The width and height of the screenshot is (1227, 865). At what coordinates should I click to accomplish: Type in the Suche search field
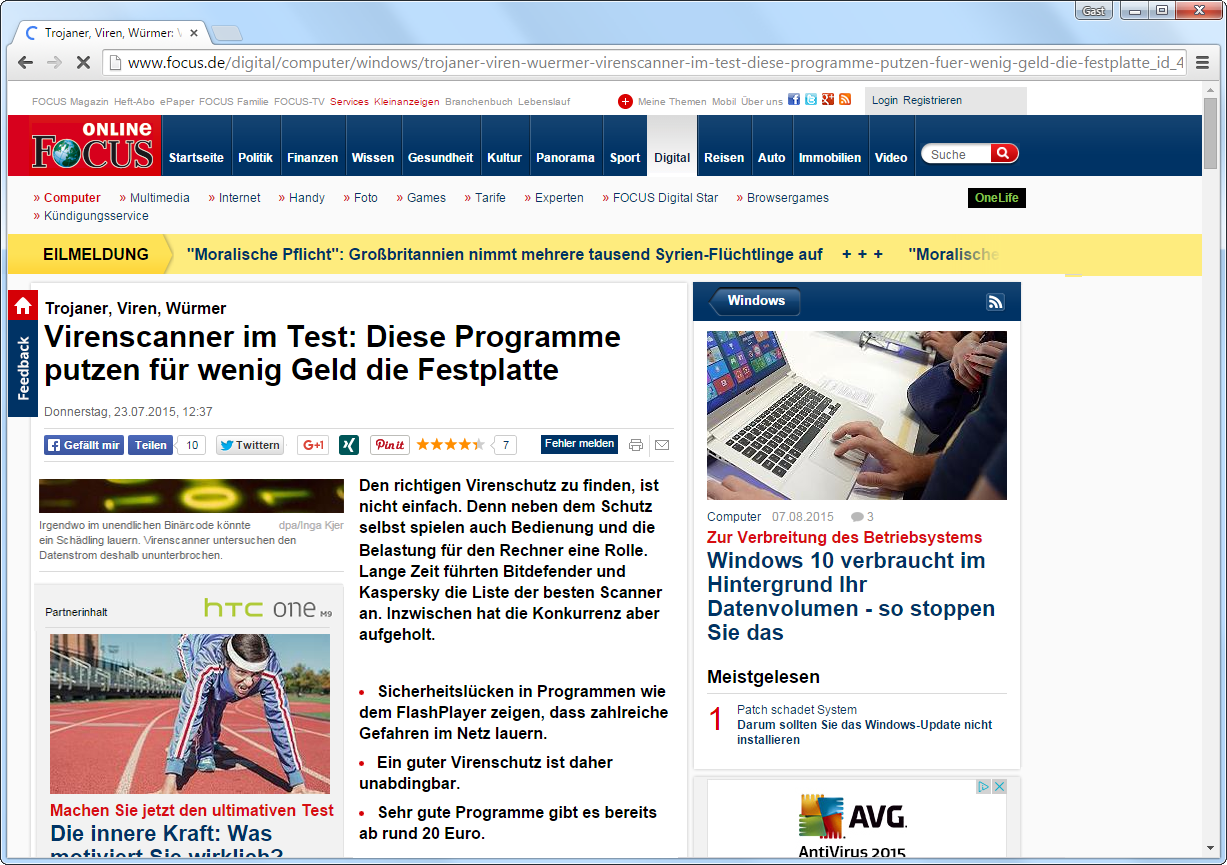[x=956, y=154]
